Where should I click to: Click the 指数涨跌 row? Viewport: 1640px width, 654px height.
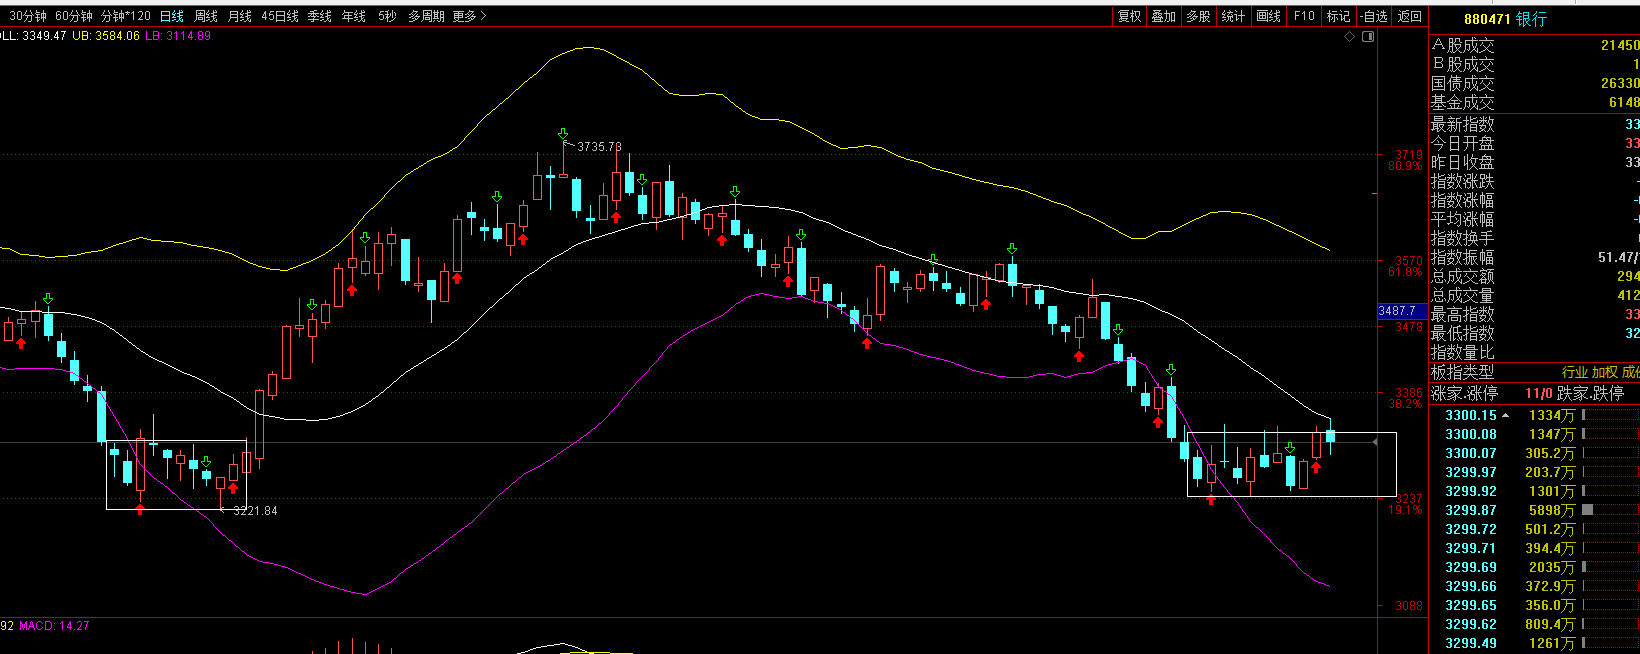(x=1535, y=181)
